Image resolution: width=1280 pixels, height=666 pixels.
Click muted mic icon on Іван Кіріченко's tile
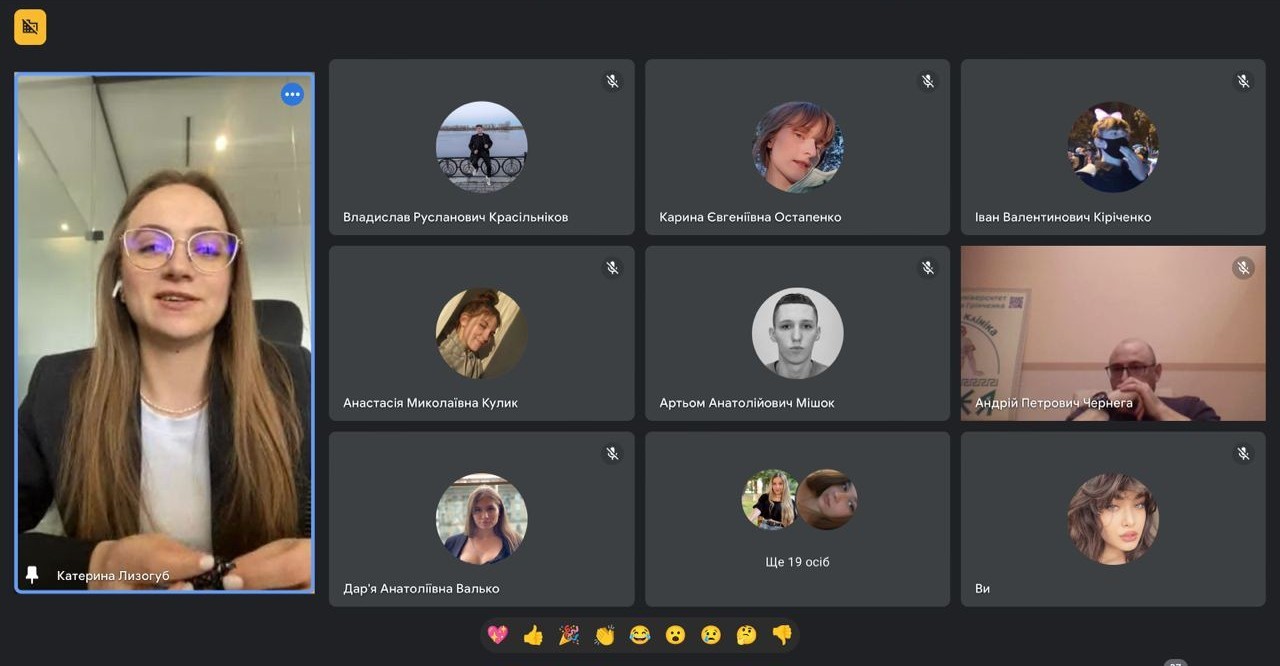point(1243,81)
